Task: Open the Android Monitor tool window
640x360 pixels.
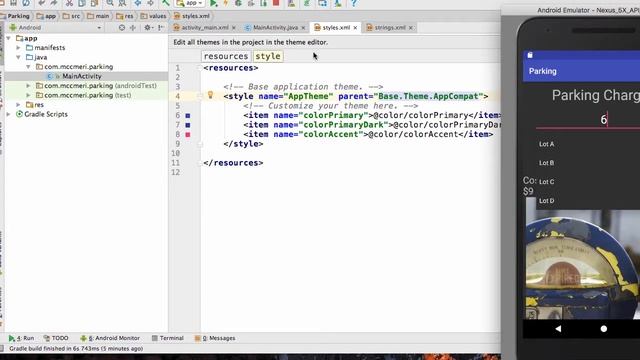Action: point(110,338)
